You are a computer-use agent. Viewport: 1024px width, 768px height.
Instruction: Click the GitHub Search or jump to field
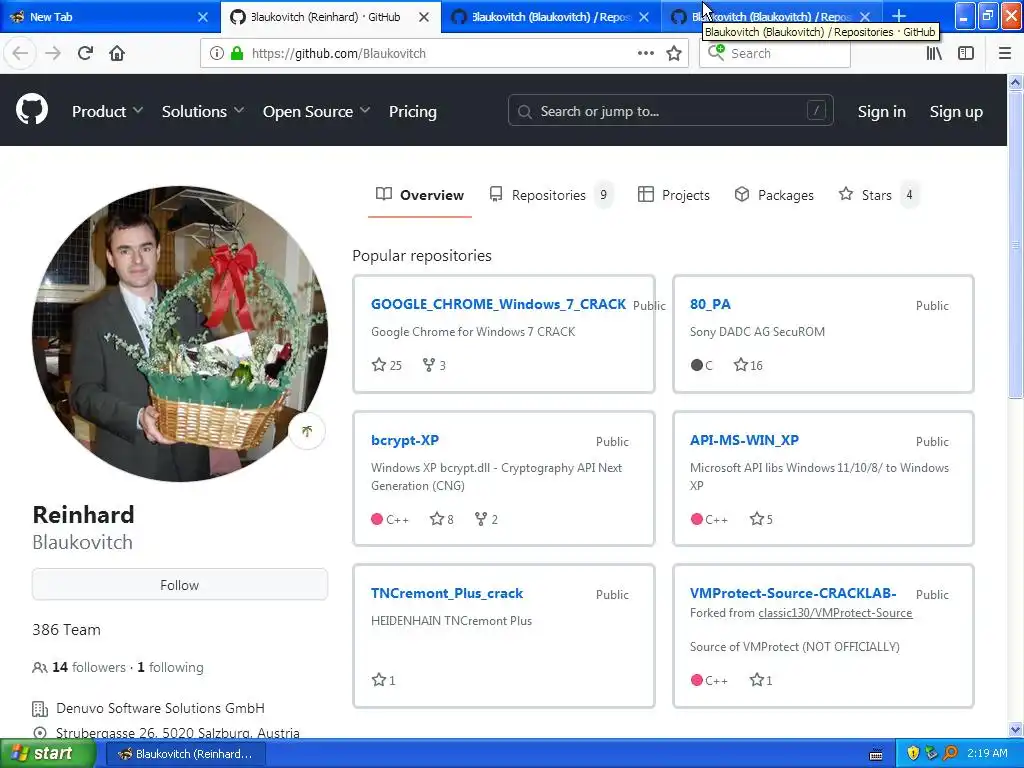point(671,111)
